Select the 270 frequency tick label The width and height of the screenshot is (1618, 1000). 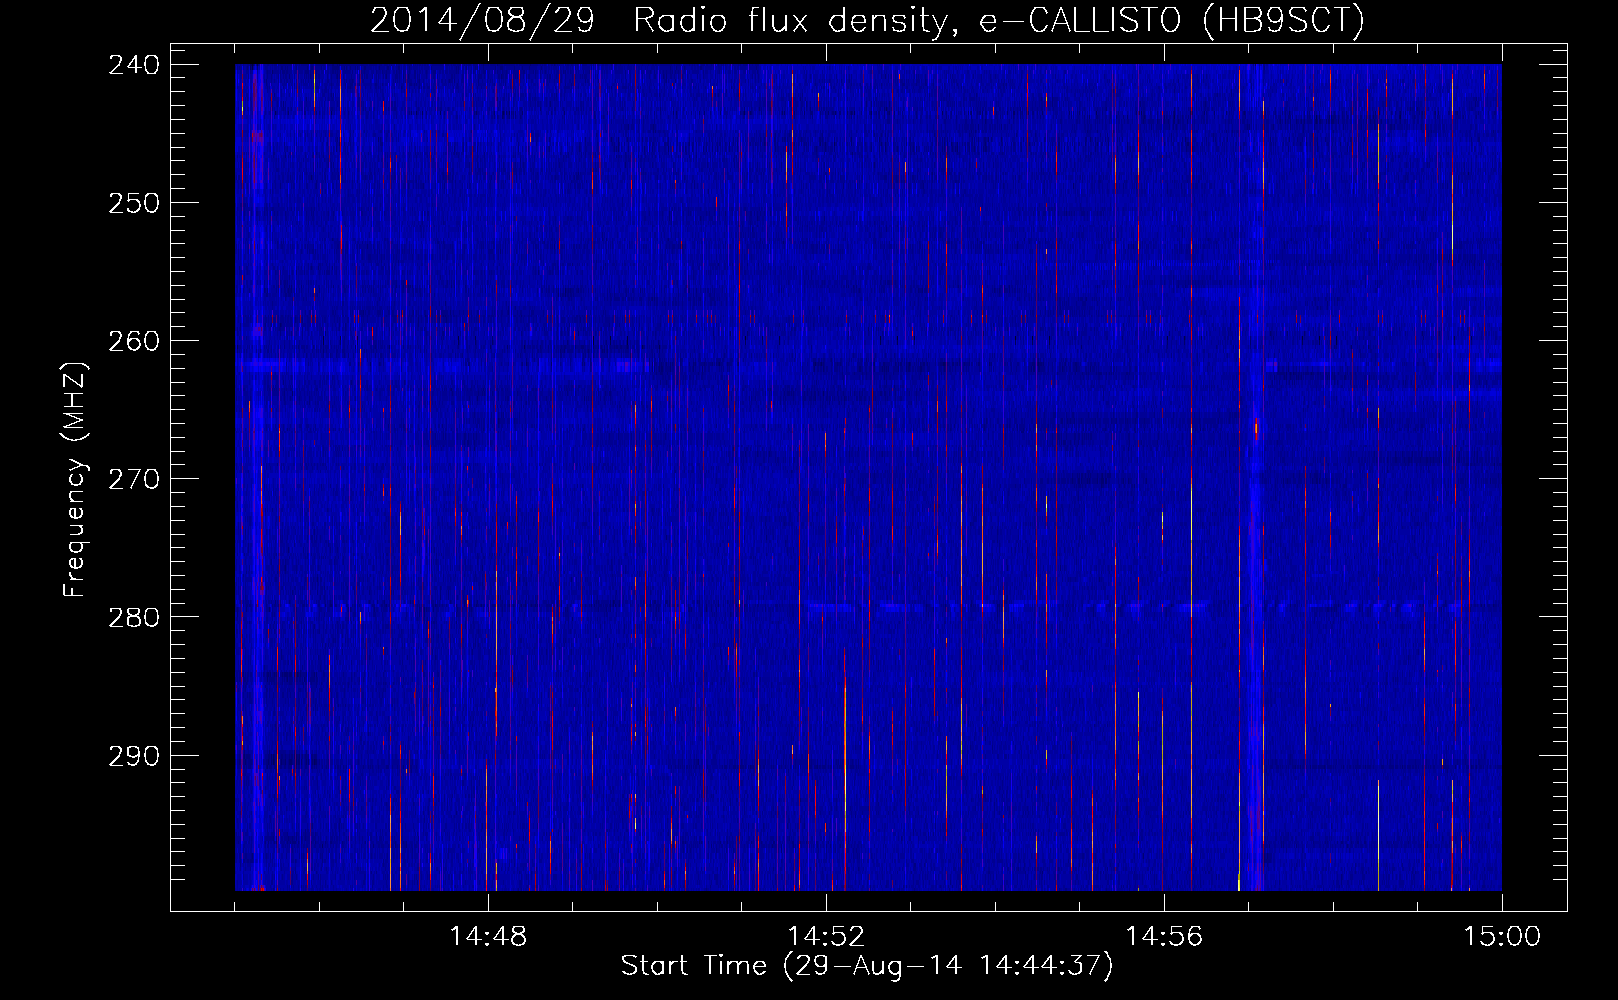pyautogui.click(x=134, y=479)
